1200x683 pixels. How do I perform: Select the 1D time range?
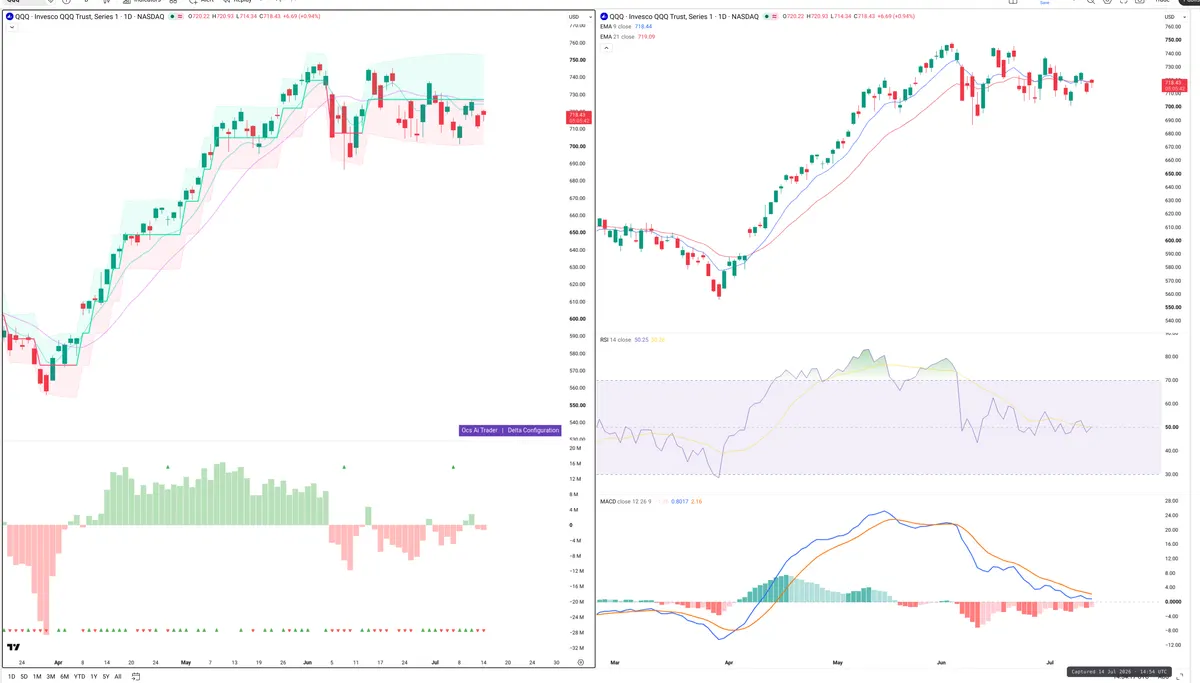pyautogui.click(x=12, y=676)
